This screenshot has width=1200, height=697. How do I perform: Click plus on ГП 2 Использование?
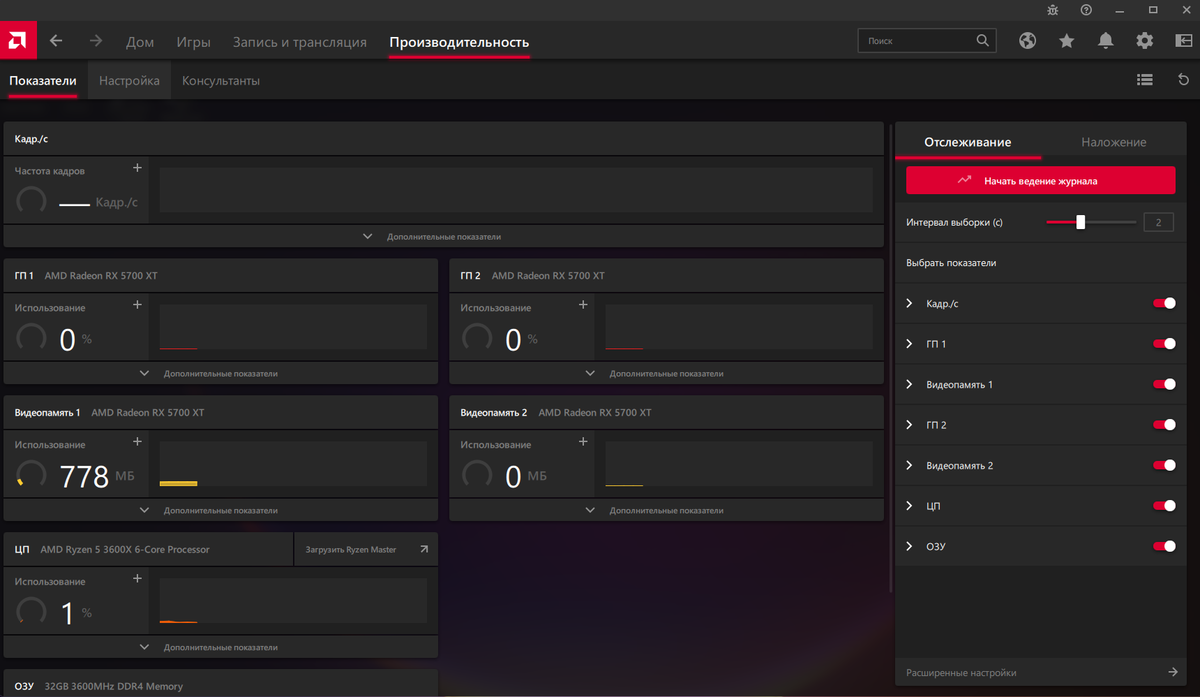pos(584,305)
